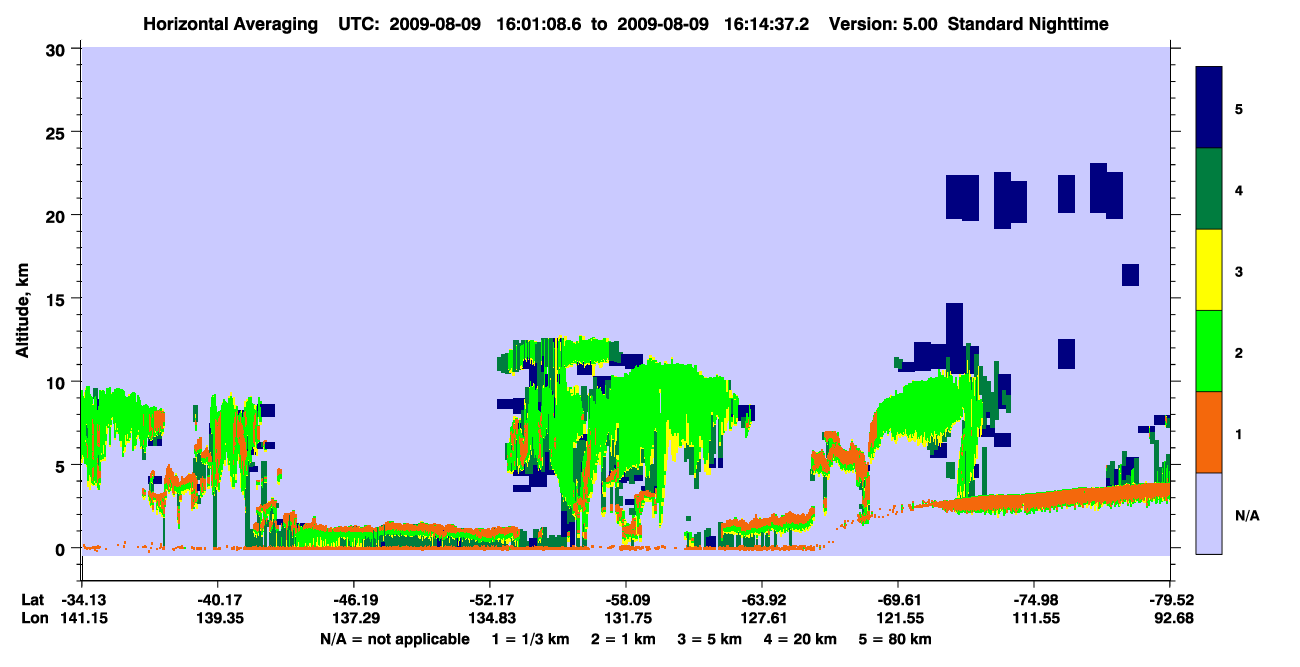
Task: Click the '3 = 5 km' legend entry
Action: [x=708, y=639]
